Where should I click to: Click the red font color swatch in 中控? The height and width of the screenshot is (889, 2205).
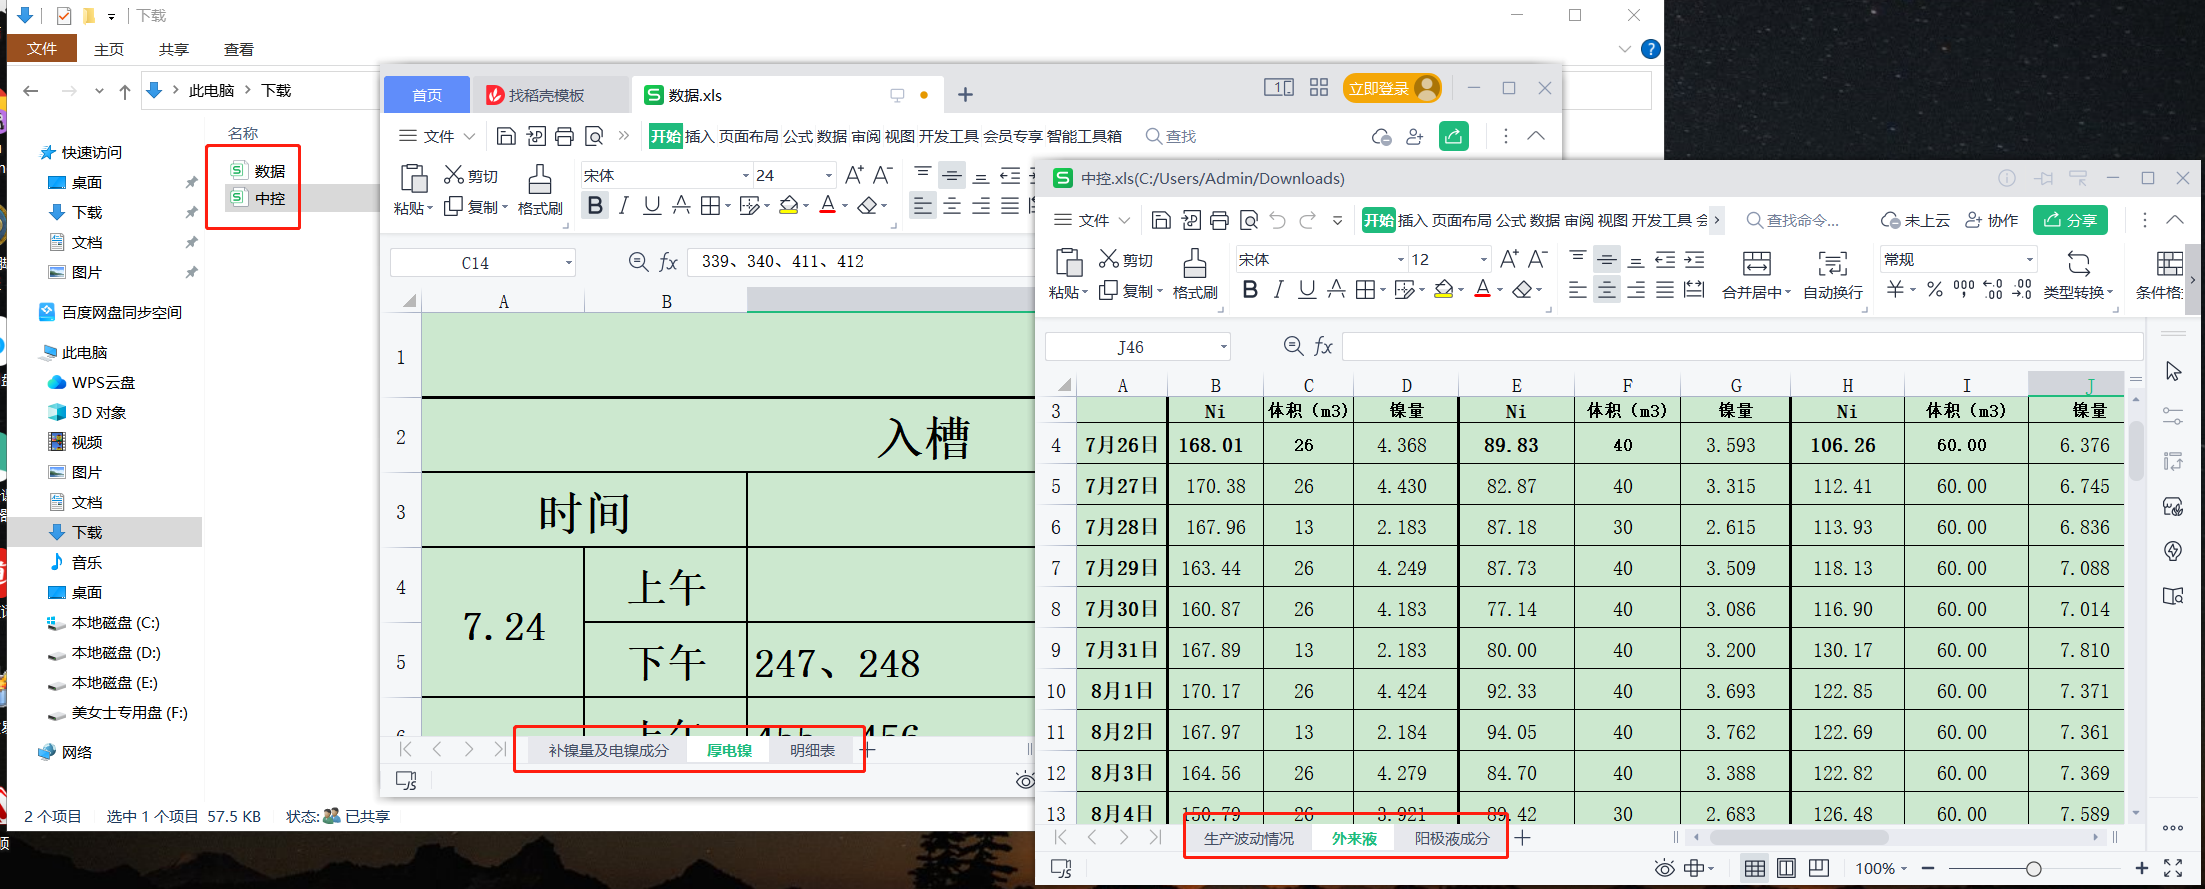point(1482,290)
